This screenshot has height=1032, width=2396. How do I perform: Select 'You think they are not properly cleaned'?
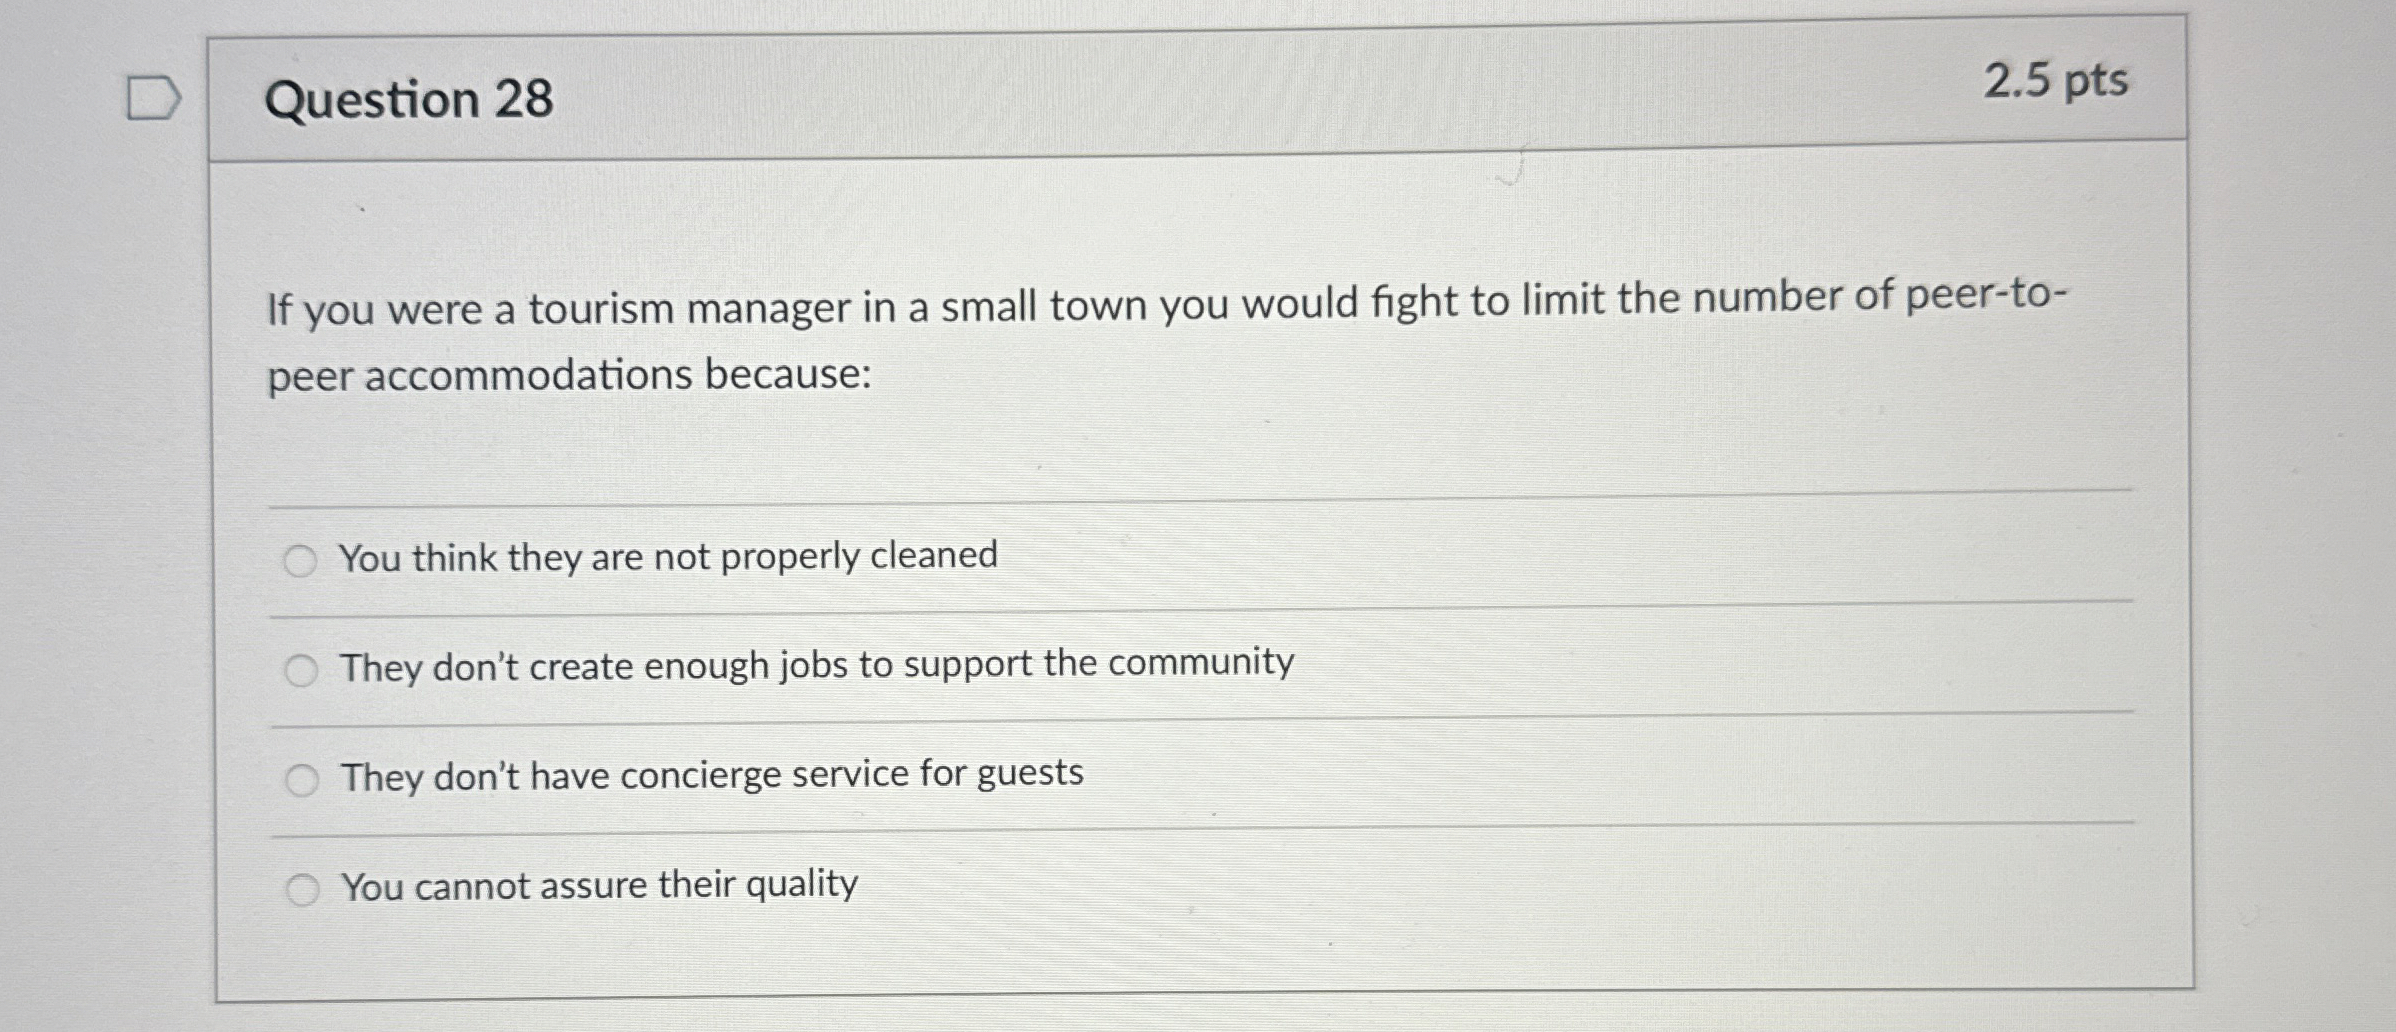tap(668, 558)
